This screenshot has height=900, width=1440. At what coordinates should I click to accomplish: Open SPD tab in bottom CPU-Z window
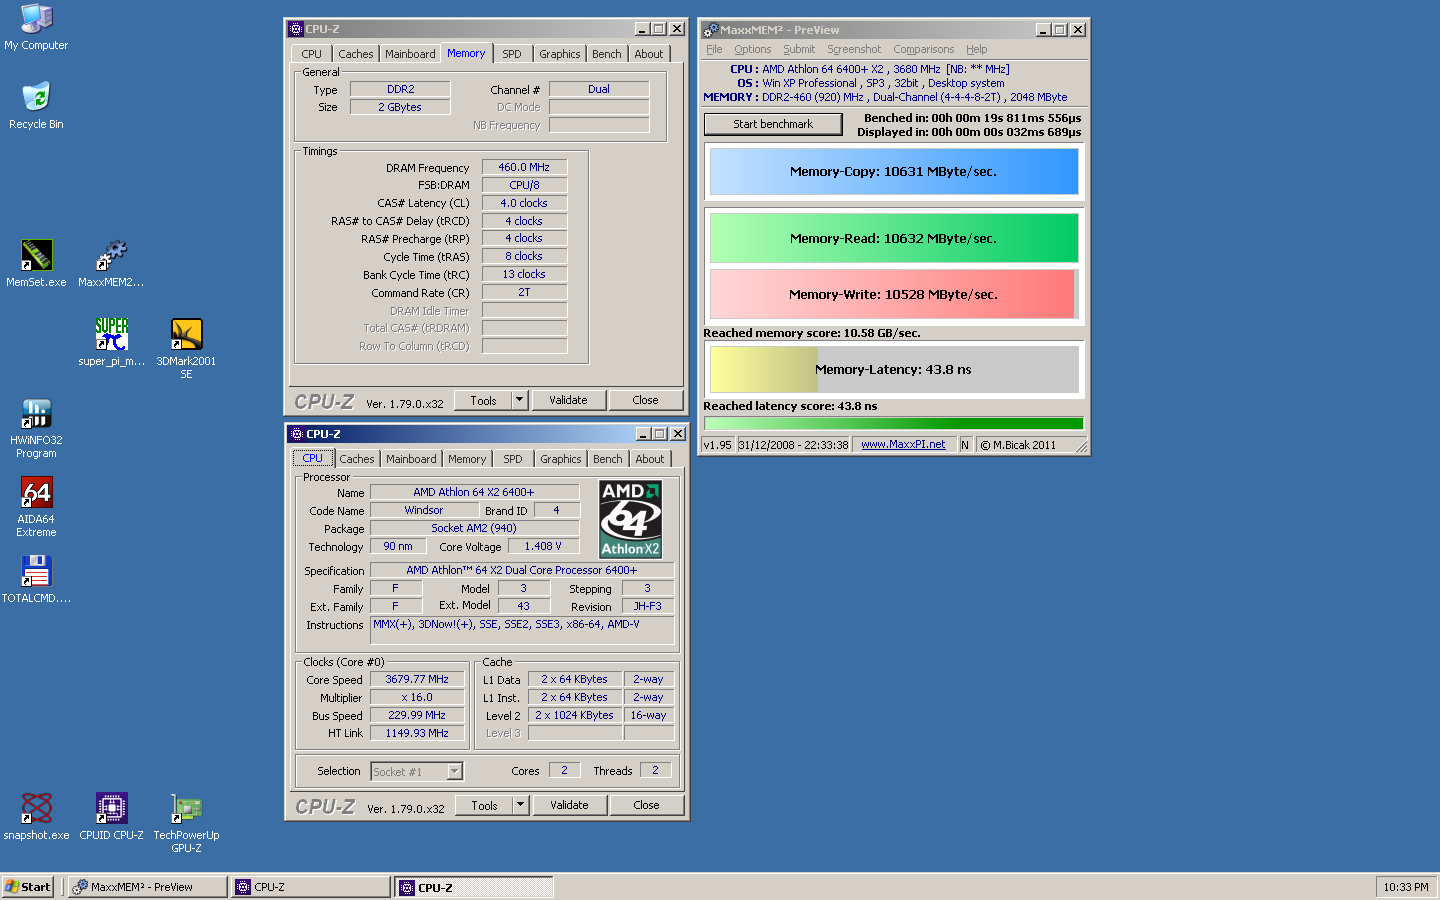tap(513, 459)
